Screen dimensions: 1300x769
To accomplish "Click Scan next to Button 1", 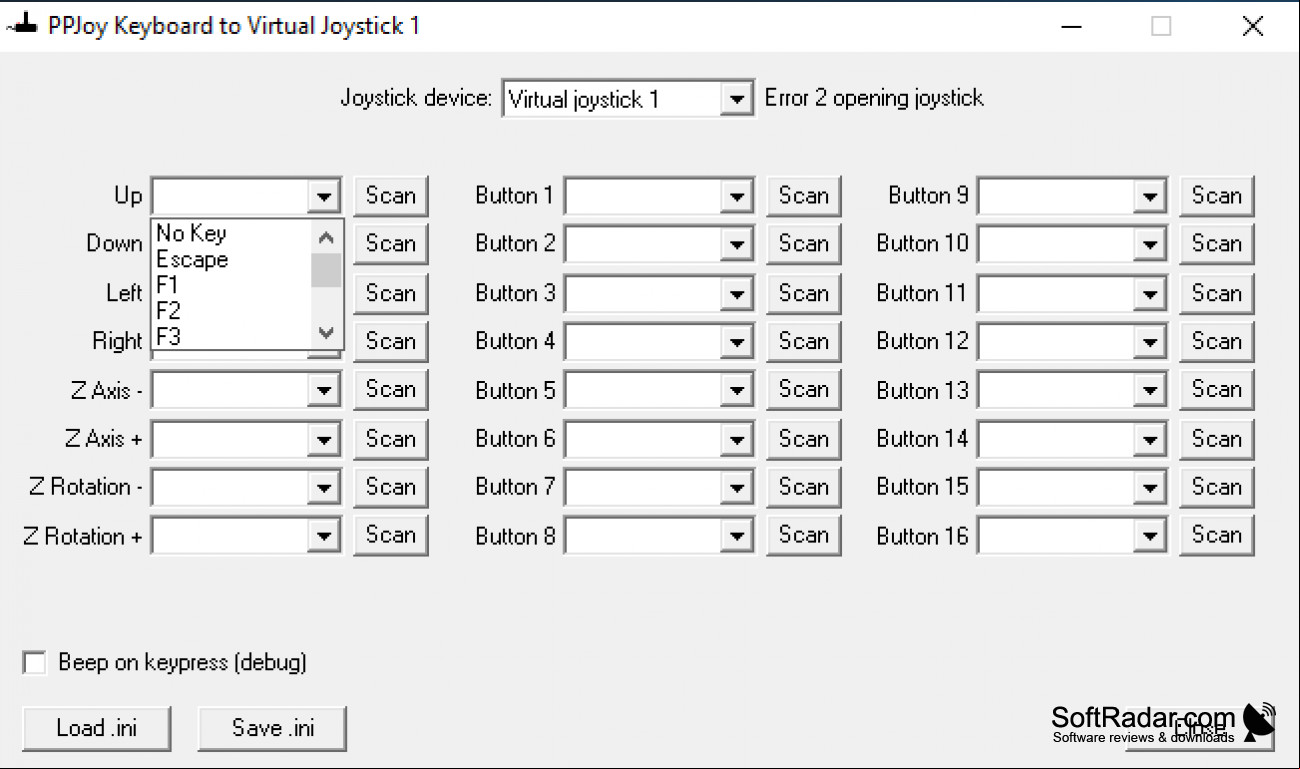I will (x=804, y=196).
